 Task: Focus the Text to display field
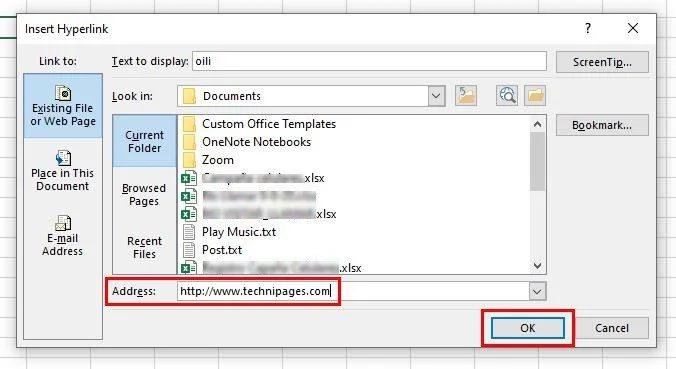coord(369,61)
